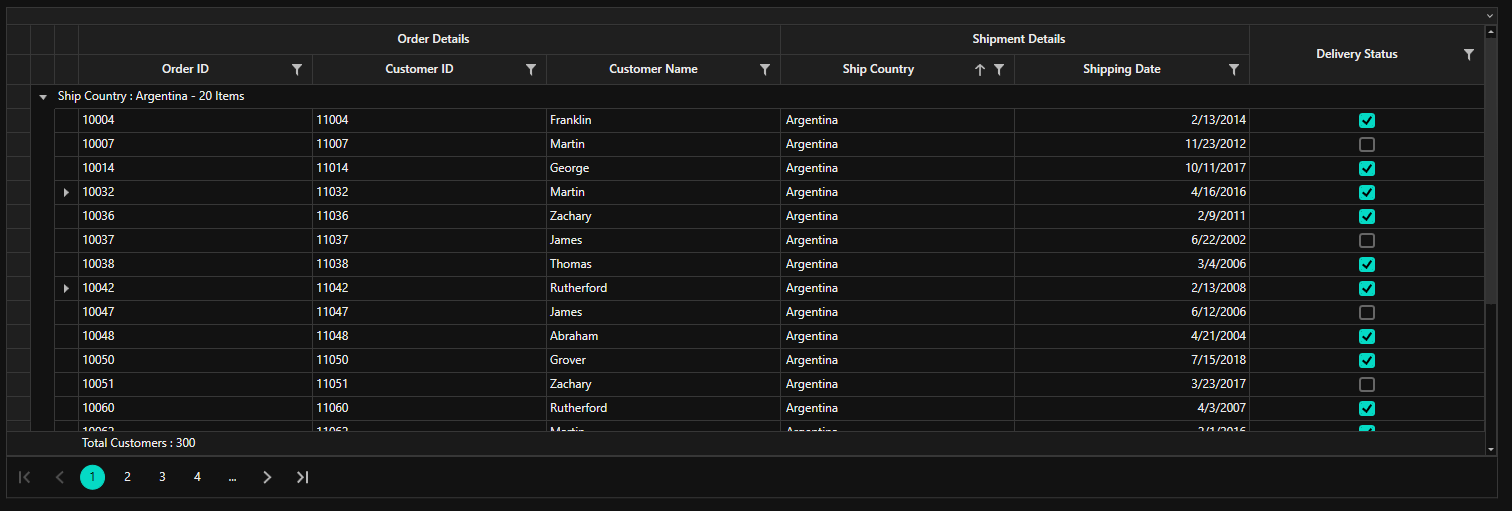Select the shipping date 4/16/2016
This screenshot has width=1512, height=511.
point(1132,192)
